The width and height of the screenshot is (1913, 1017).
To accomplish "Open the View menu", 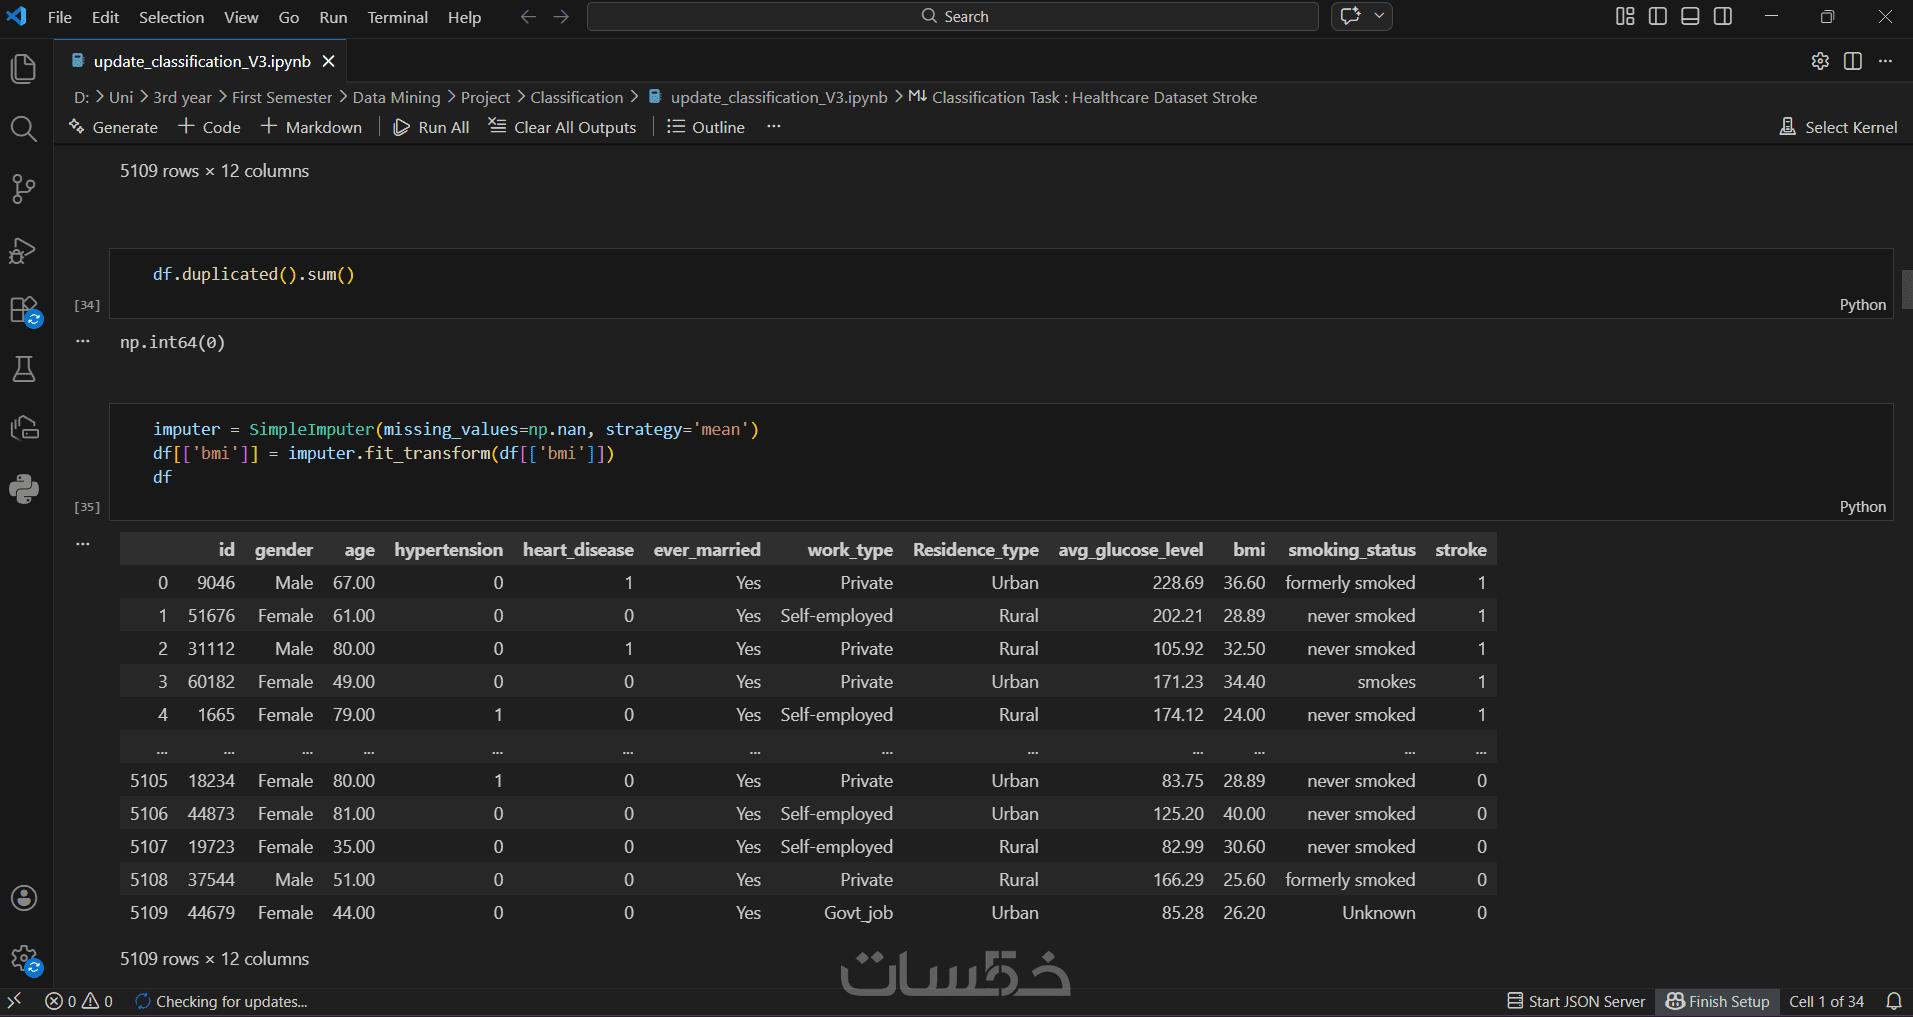I will point(241,17).
